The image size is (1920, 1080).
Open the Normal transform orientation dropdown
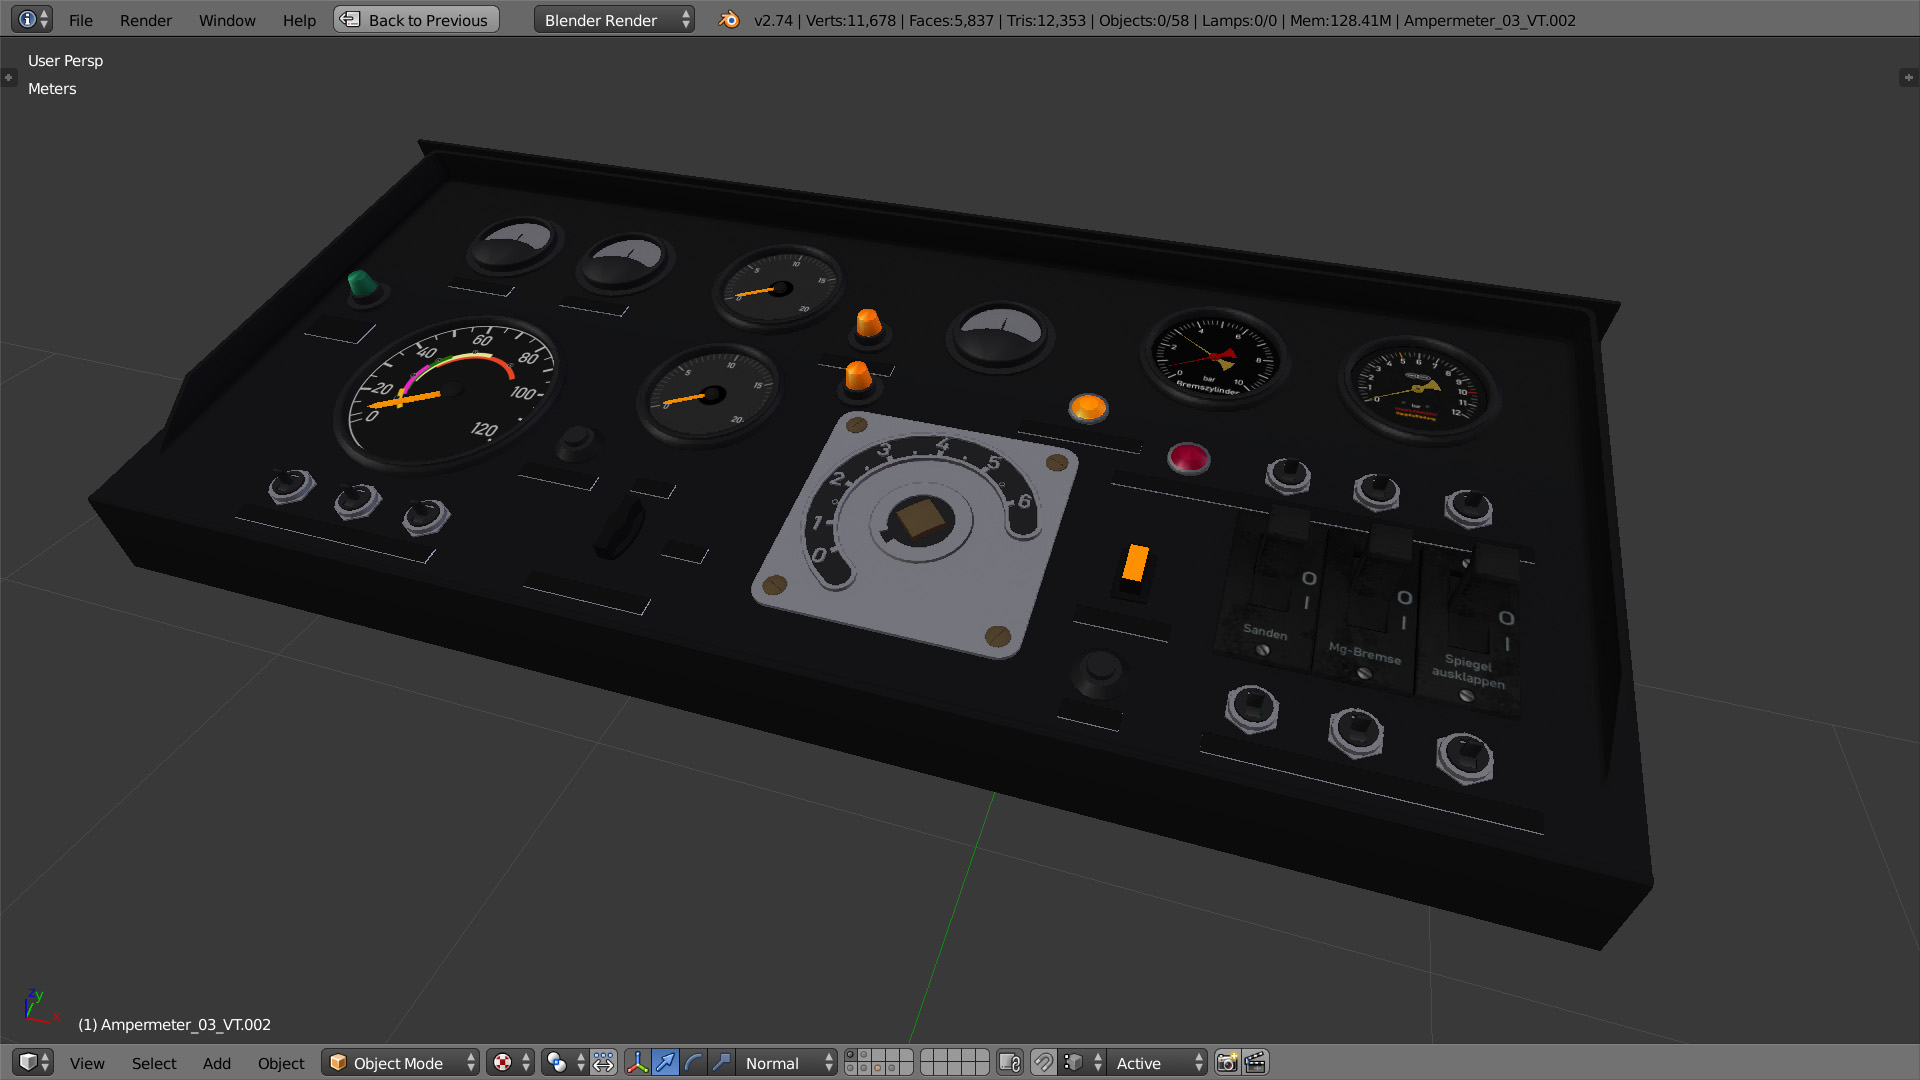point(788,1062)
